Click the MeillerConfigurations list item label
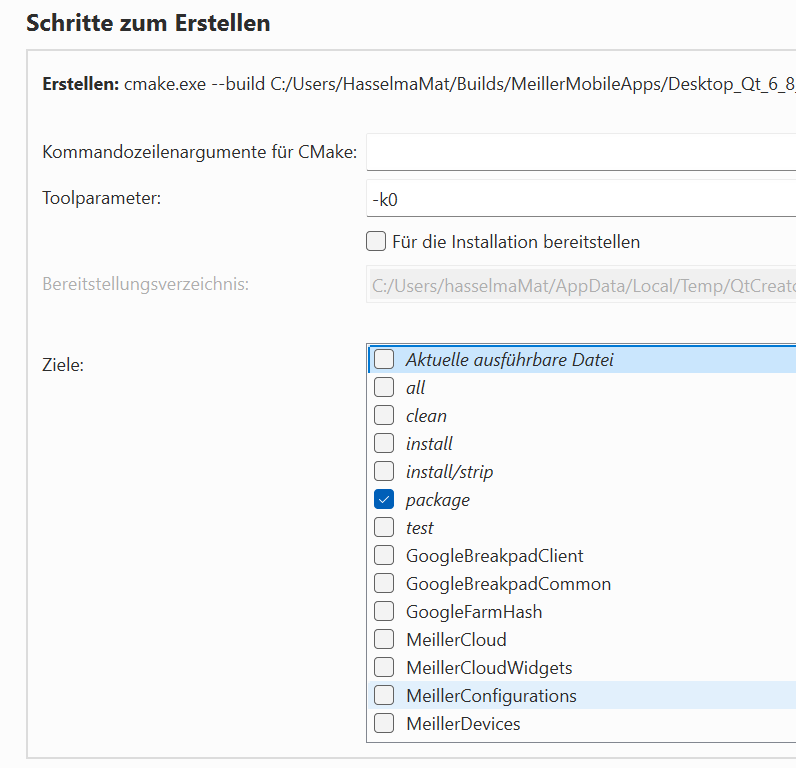Viewport: 796px width, 768px height. pyautogui.click(x=491, y=696)
